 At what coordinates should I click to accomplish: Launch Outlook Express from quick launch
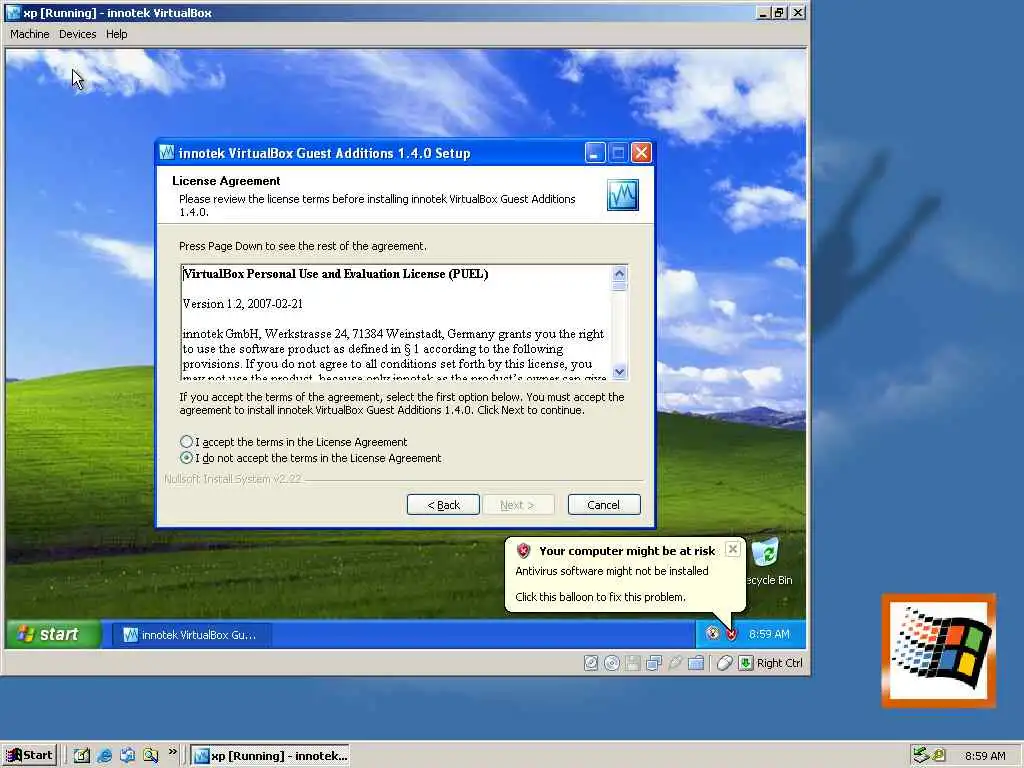point(127,756)
